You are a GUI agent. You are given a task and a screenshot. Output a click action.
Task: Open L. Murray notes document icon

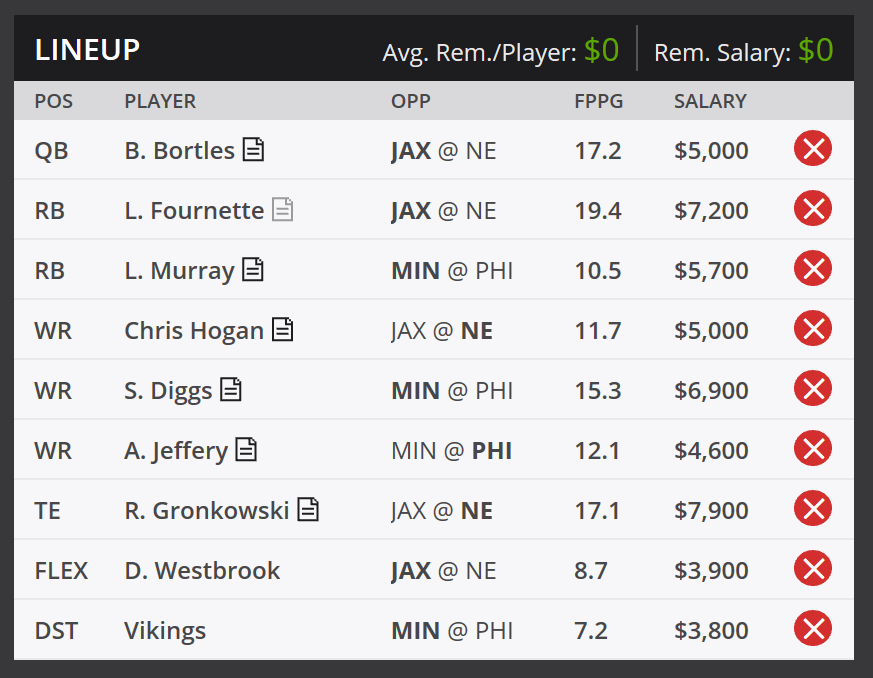coord(253,269)
